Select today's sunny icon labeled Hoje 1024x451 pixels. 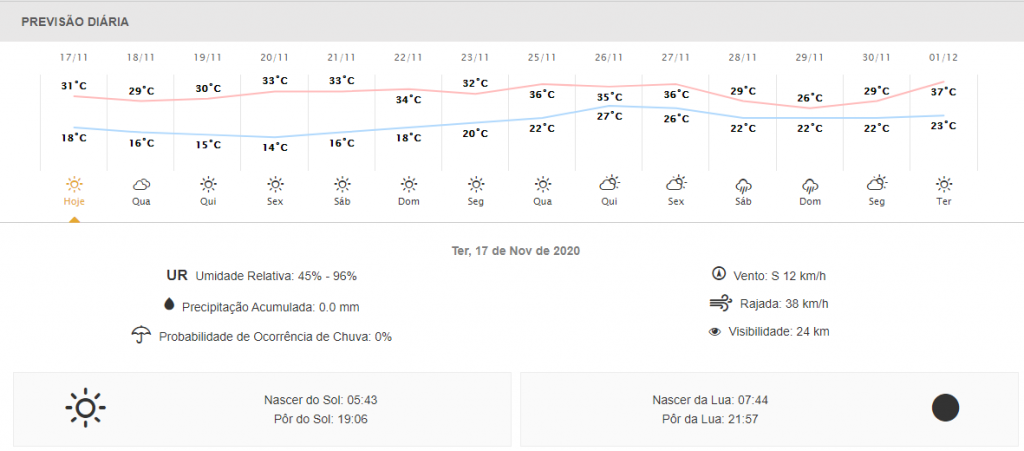click(x=74, y=183)
